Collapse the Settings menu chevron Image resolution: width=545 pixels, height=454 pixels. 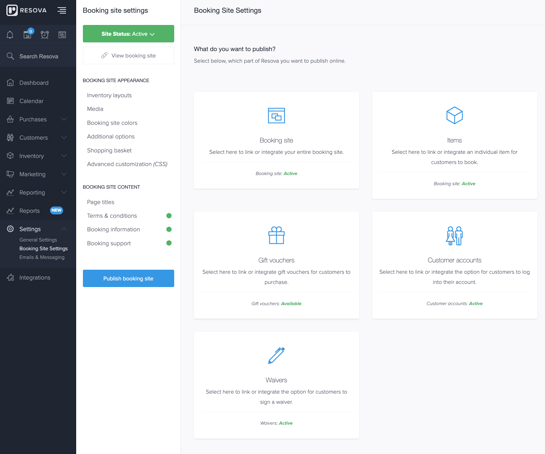tap(64, 229)
